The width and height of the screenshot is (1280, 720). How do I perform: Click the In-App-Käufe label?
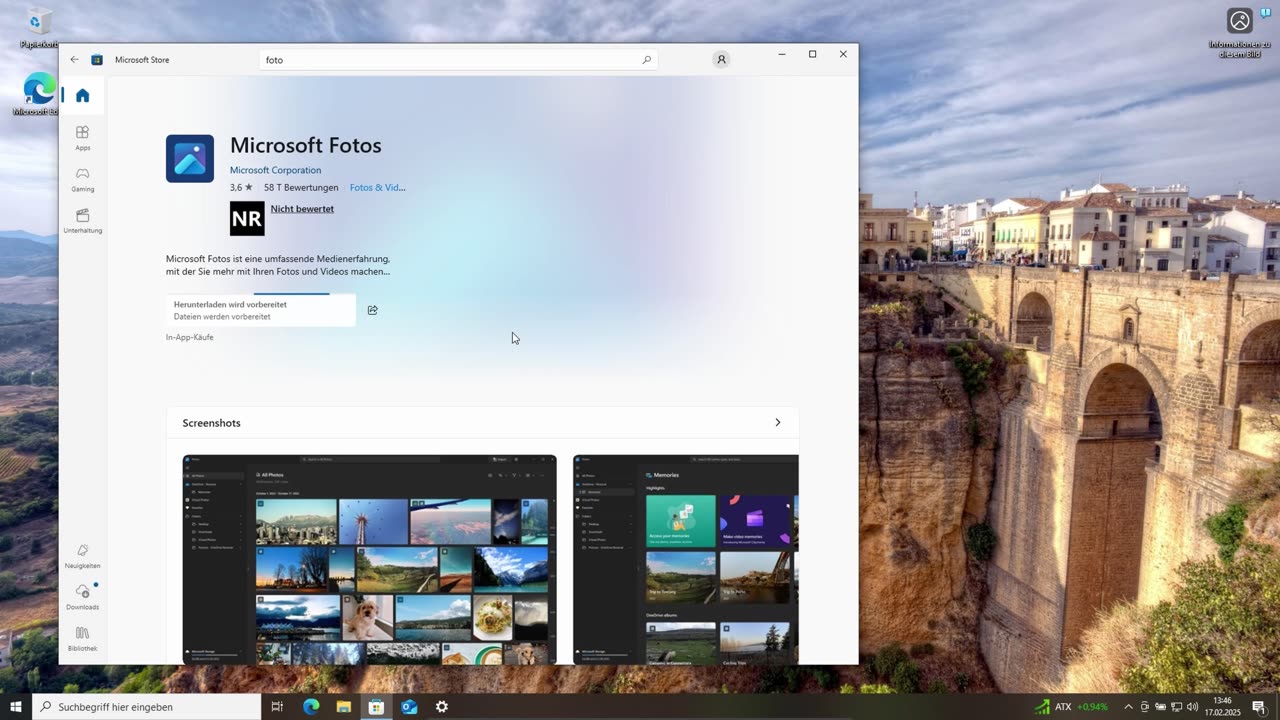189,337
